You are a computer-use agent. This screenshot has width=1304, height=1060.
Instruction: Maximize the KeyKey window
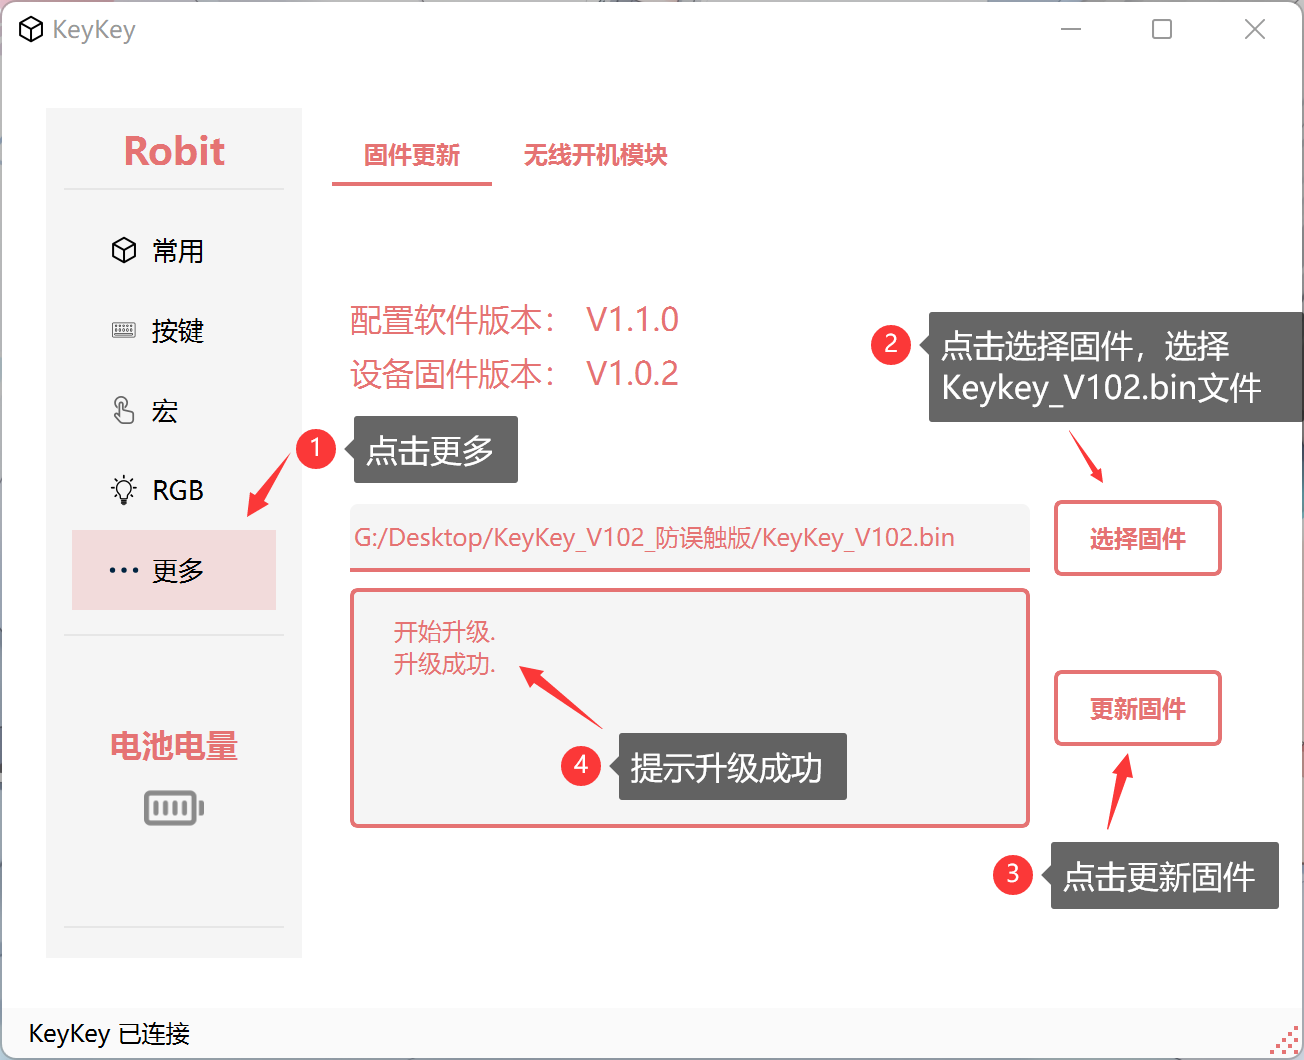coord(1162,30)
